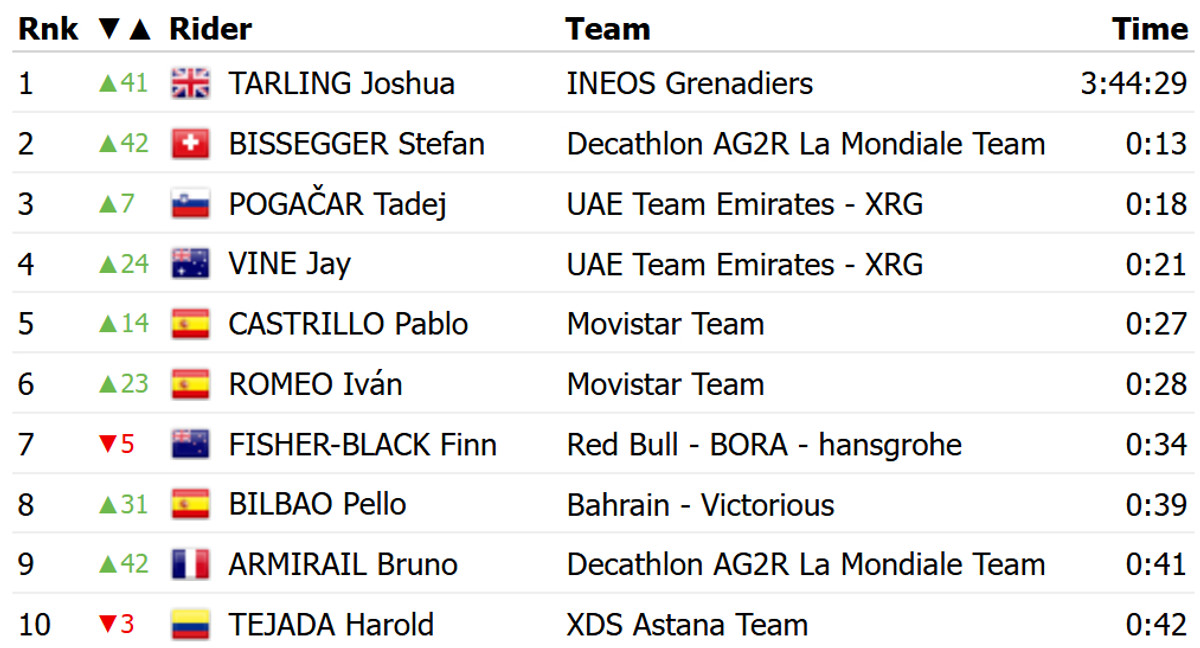The width and height of the screenshot is (1200, 648).
Task: Click the Swiss flag next to Bissegger
Action: pos(190,144)
